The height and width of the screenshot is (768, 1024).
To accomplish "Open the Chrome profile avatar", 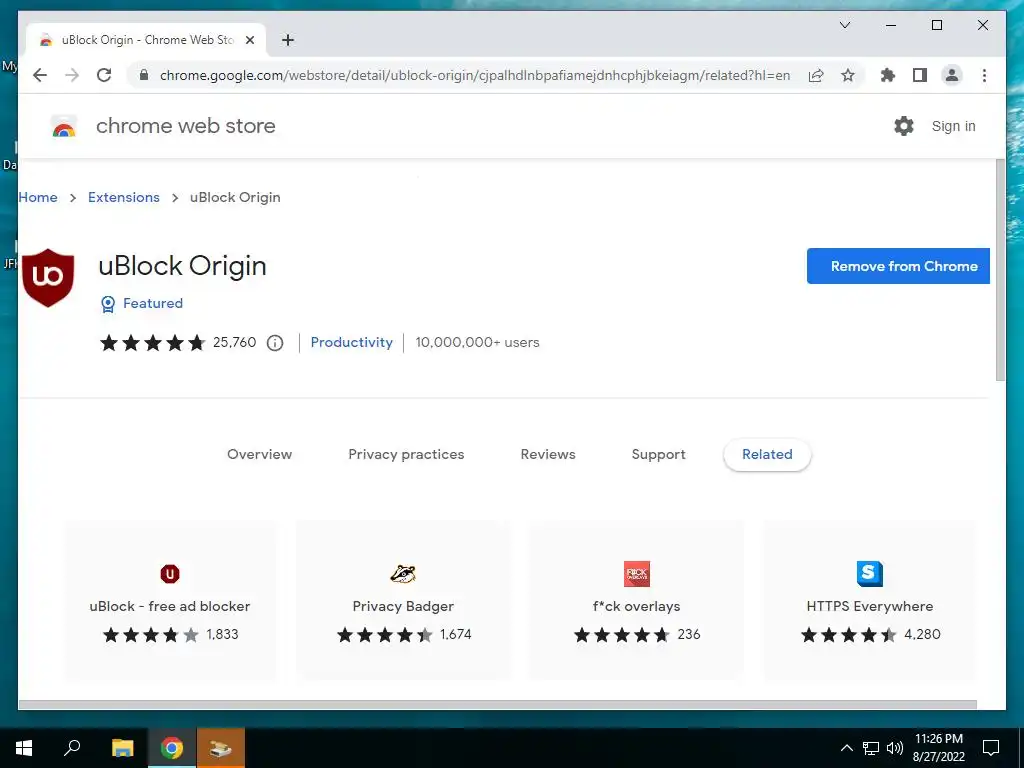I will (x=952, y=75).
